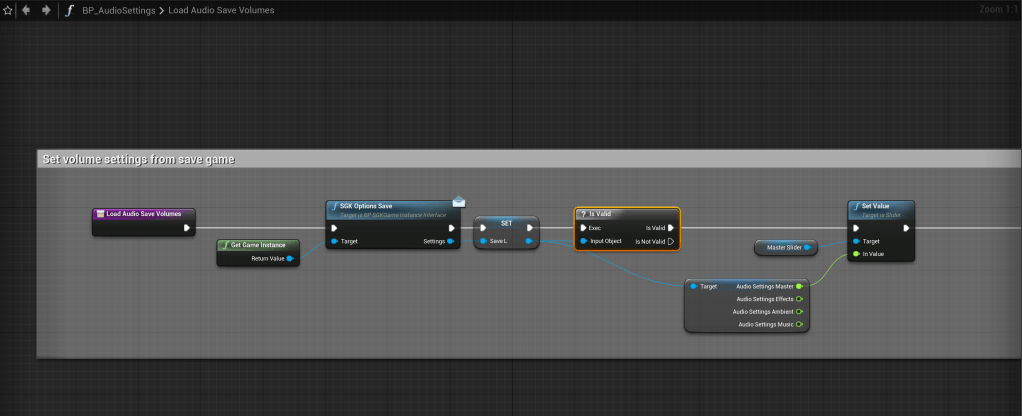Click the Exec input pin on Is Valid node
The image size is (1022, 416).
point(583,228)
